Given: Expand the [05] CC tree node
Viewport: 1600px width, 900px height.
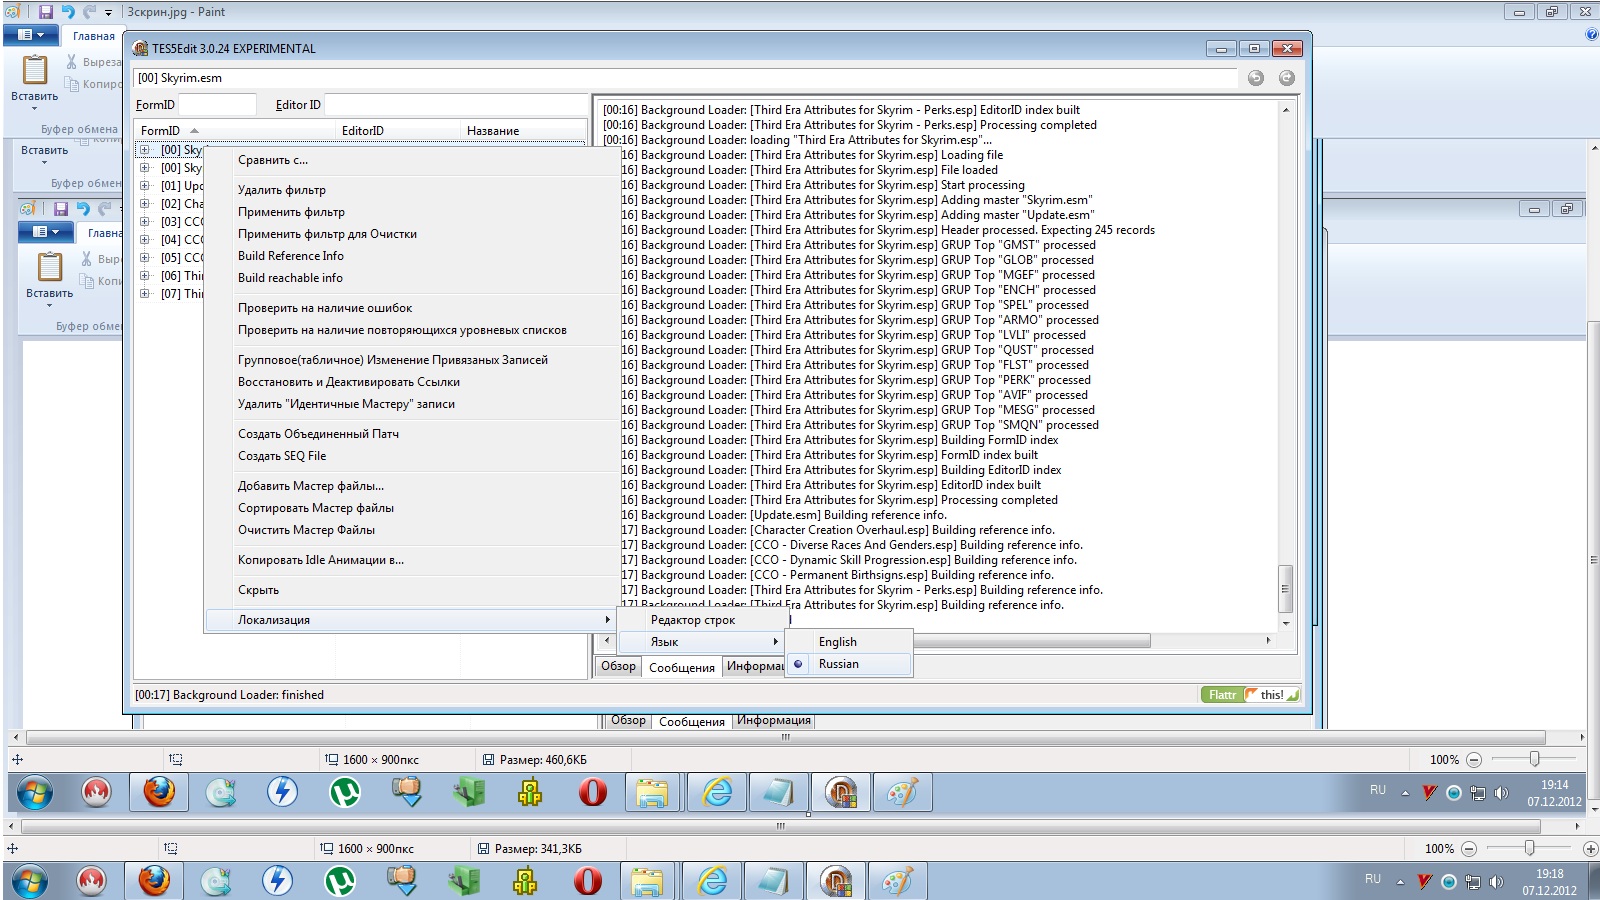Looking at the screenshot, I should click(144, 258).
